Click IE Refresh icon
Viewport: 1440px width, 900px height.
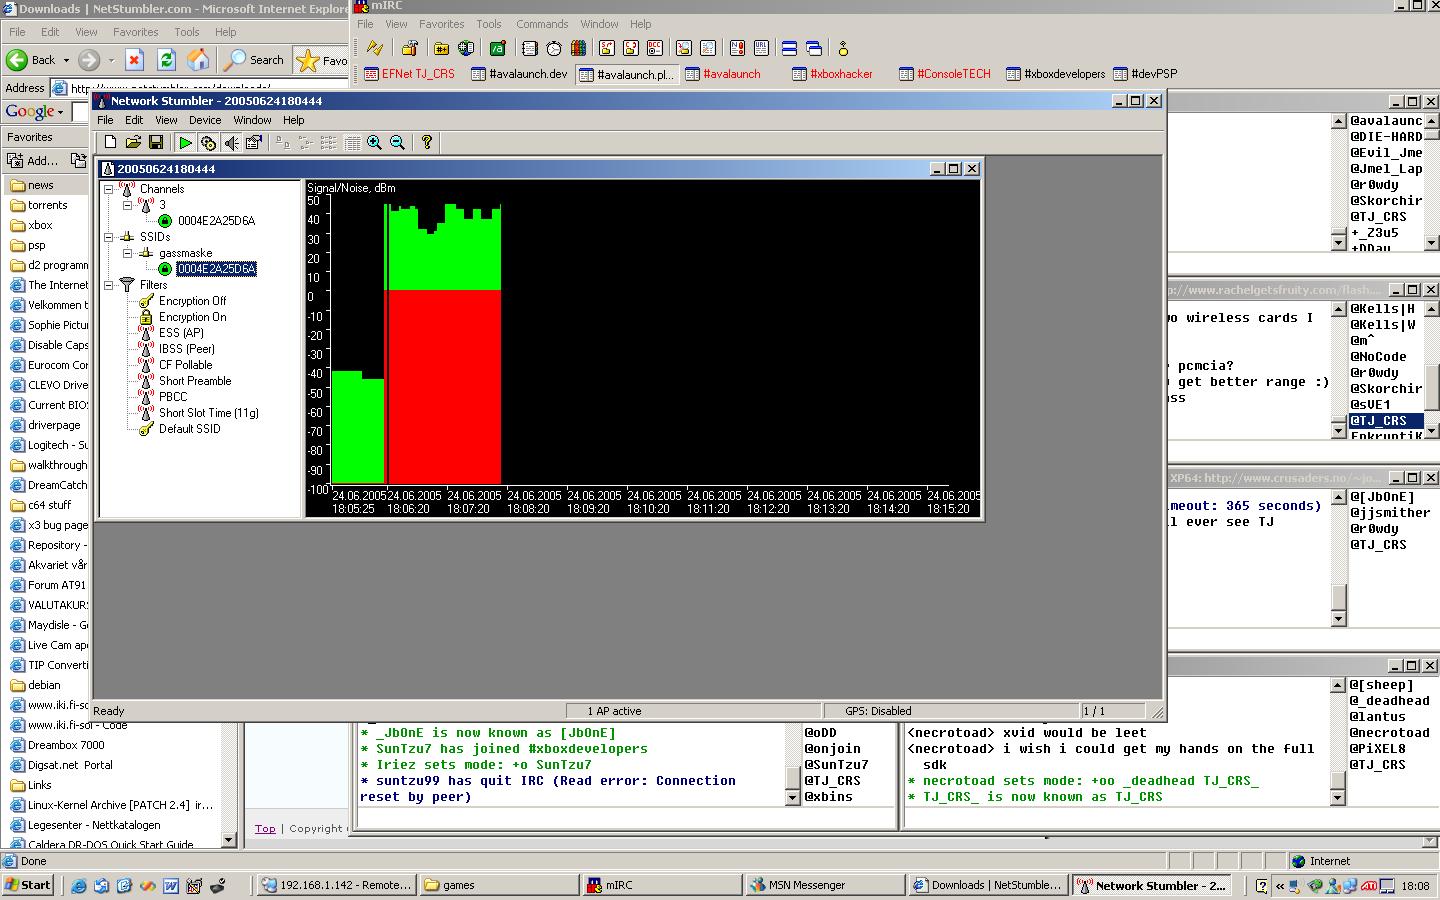click(x=166, y=60)
